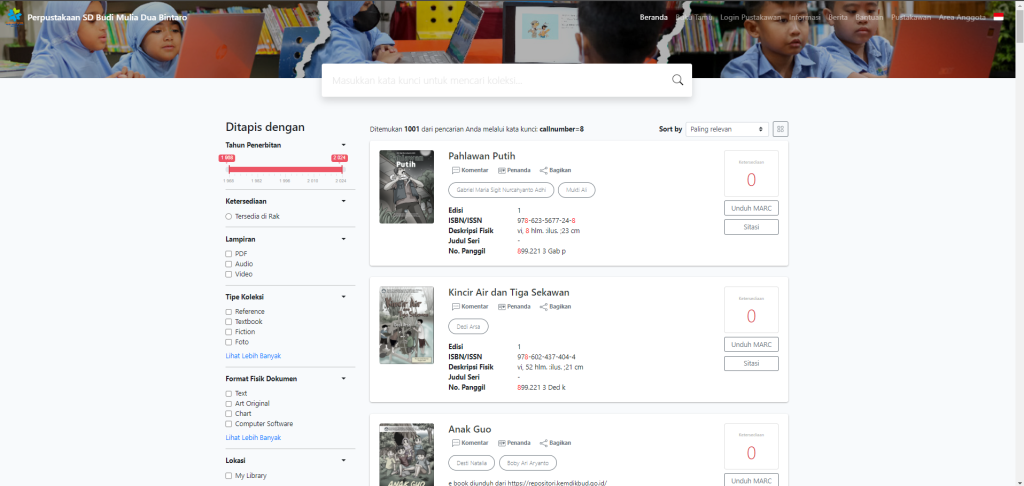
Task: Click Lihat Lebih Banyak under Tipe Koleksi
Action: (x=253, y=356)
